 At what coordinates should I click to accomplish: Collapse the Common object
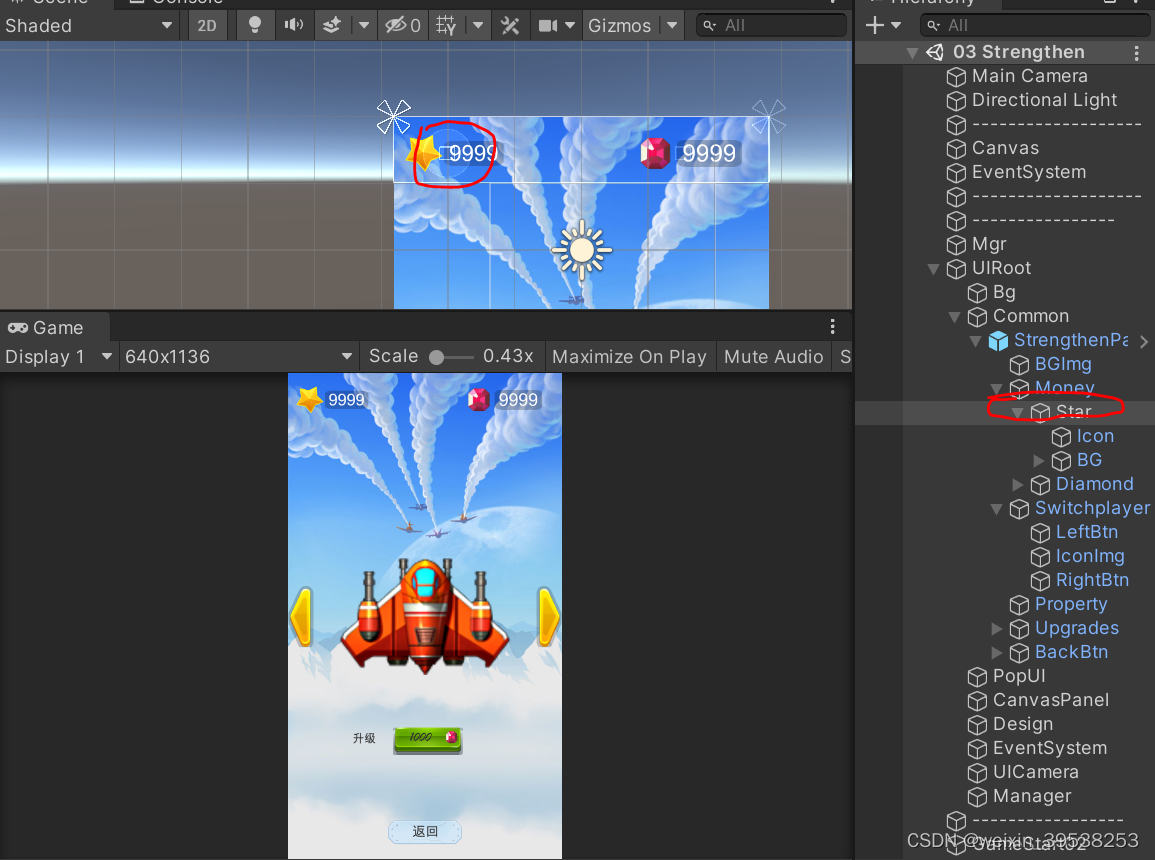[954, 317]
